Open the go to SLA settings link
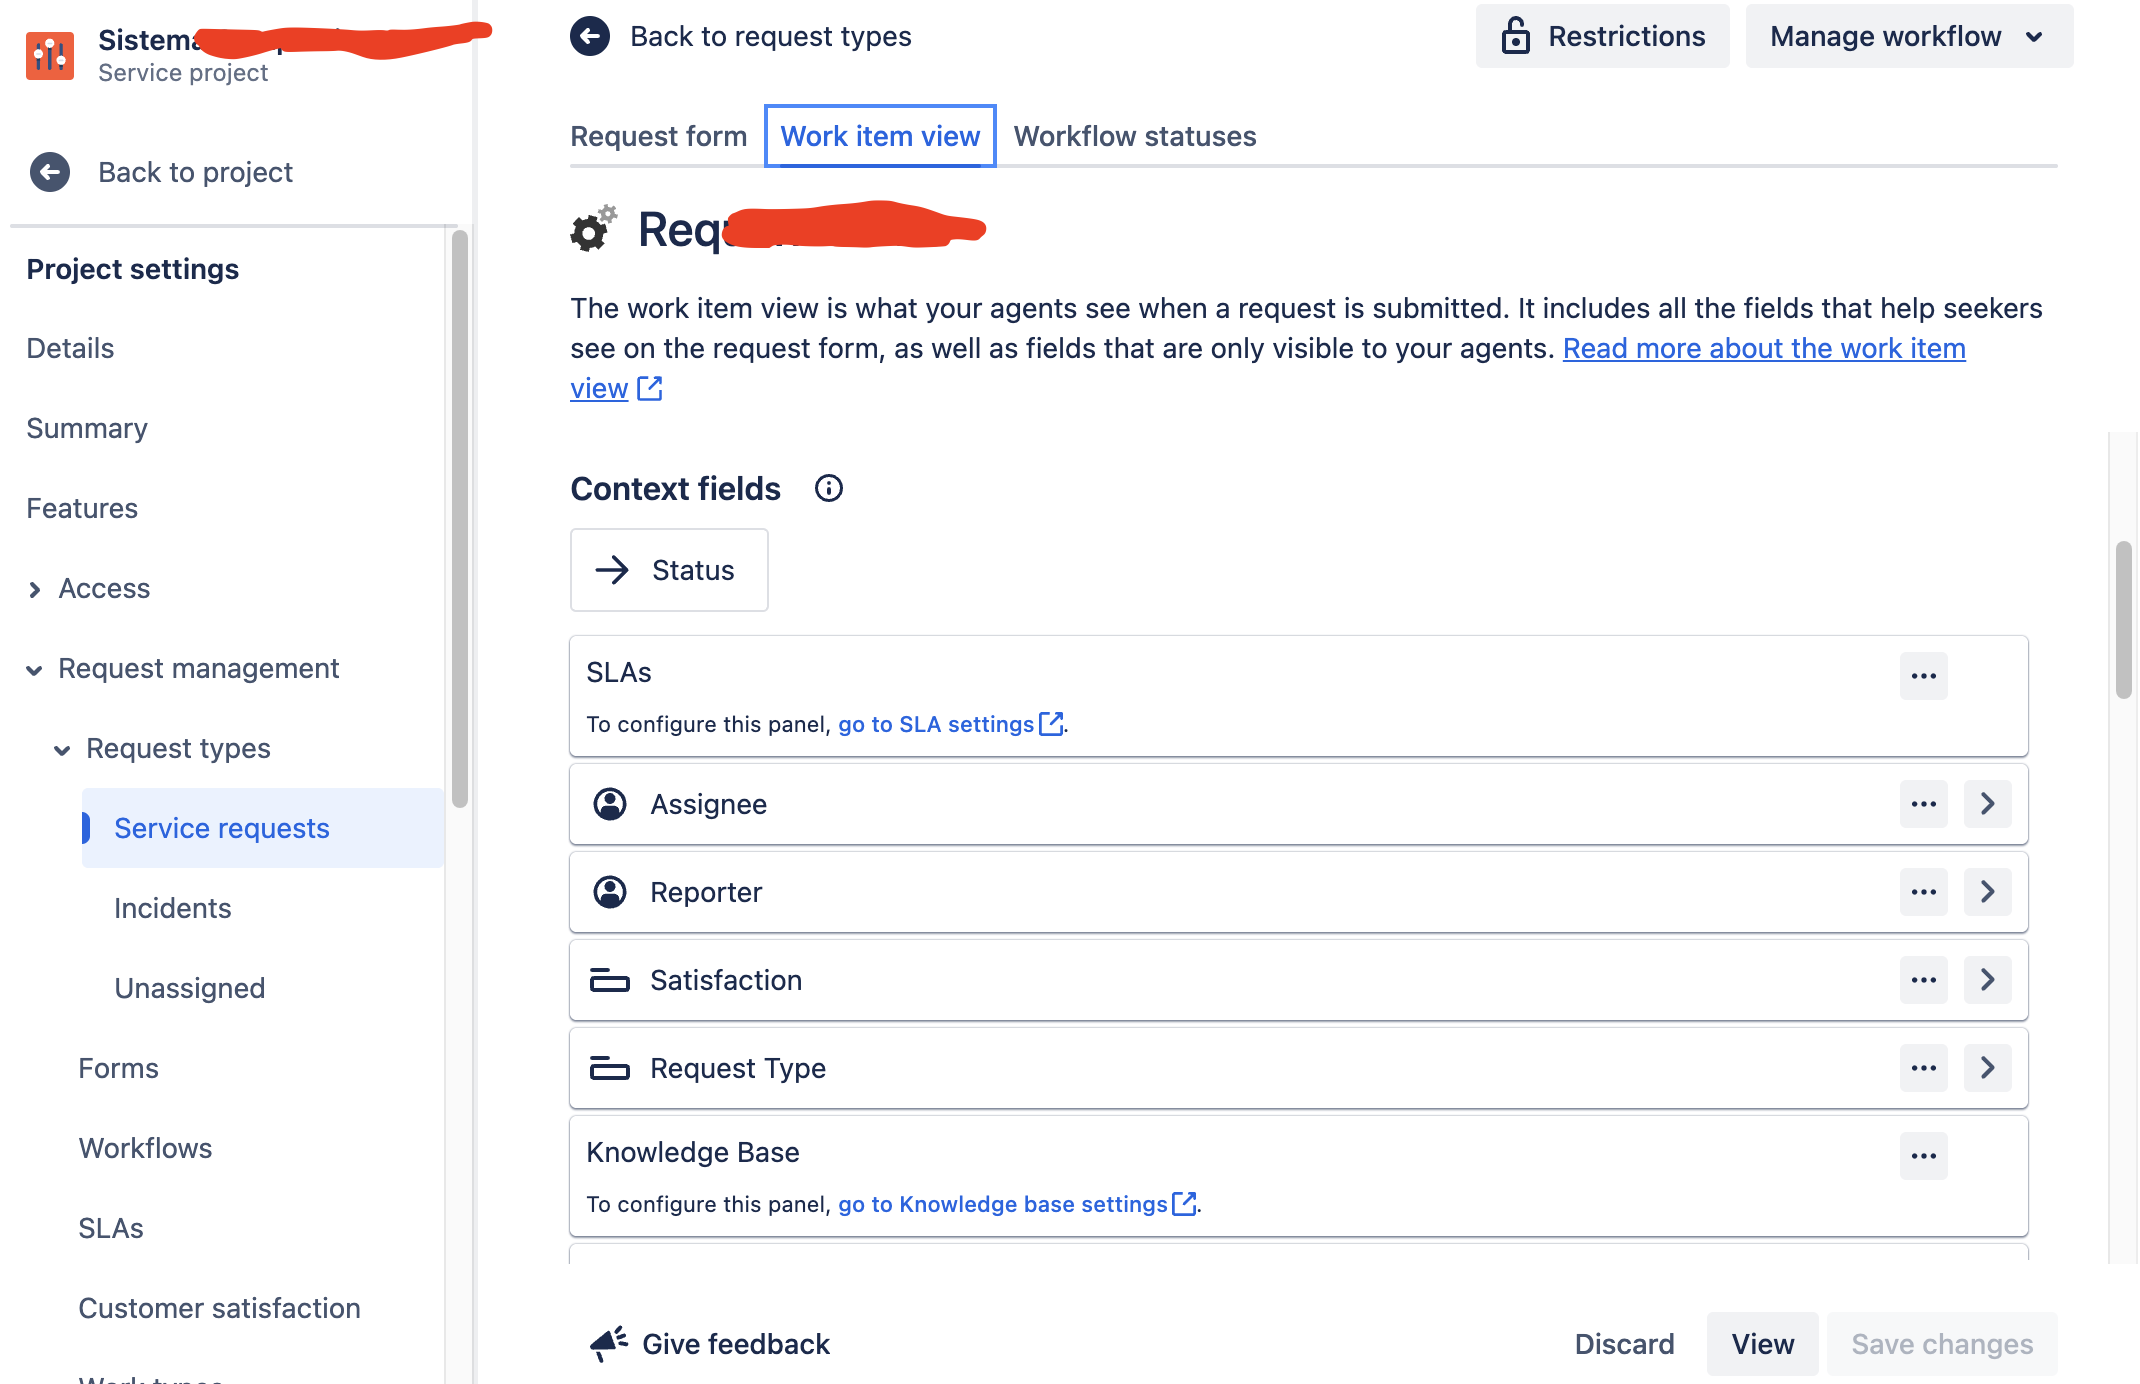The width and height of the screenshot is (2140, 1384). pos(936,723)
